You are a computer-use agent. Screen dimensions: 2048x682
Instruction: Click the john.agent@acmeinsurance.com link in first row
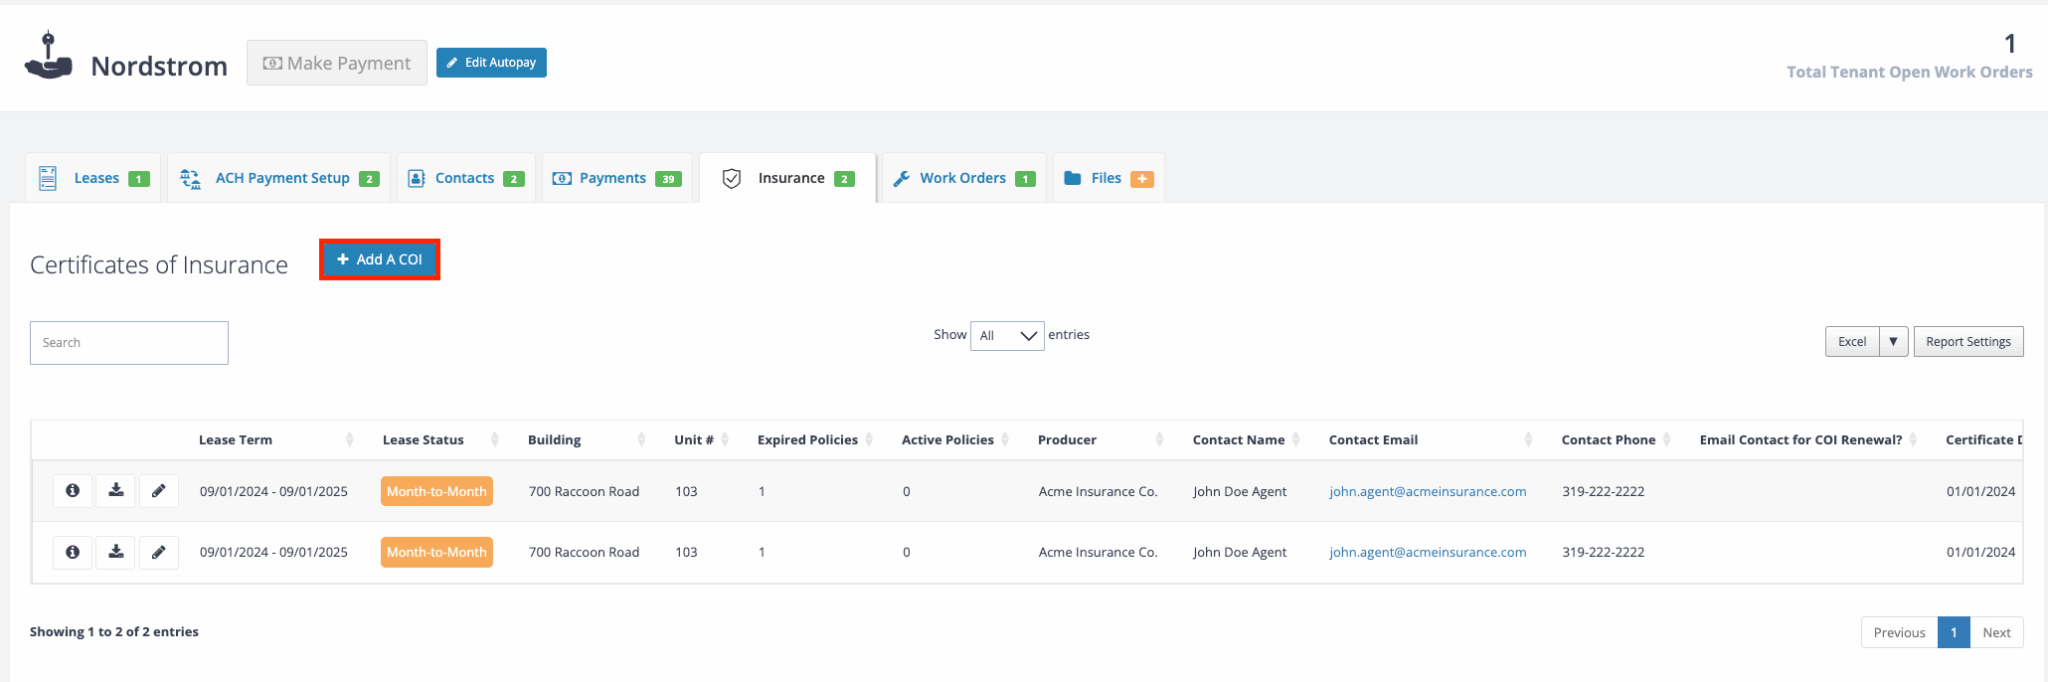[1427, 491]
